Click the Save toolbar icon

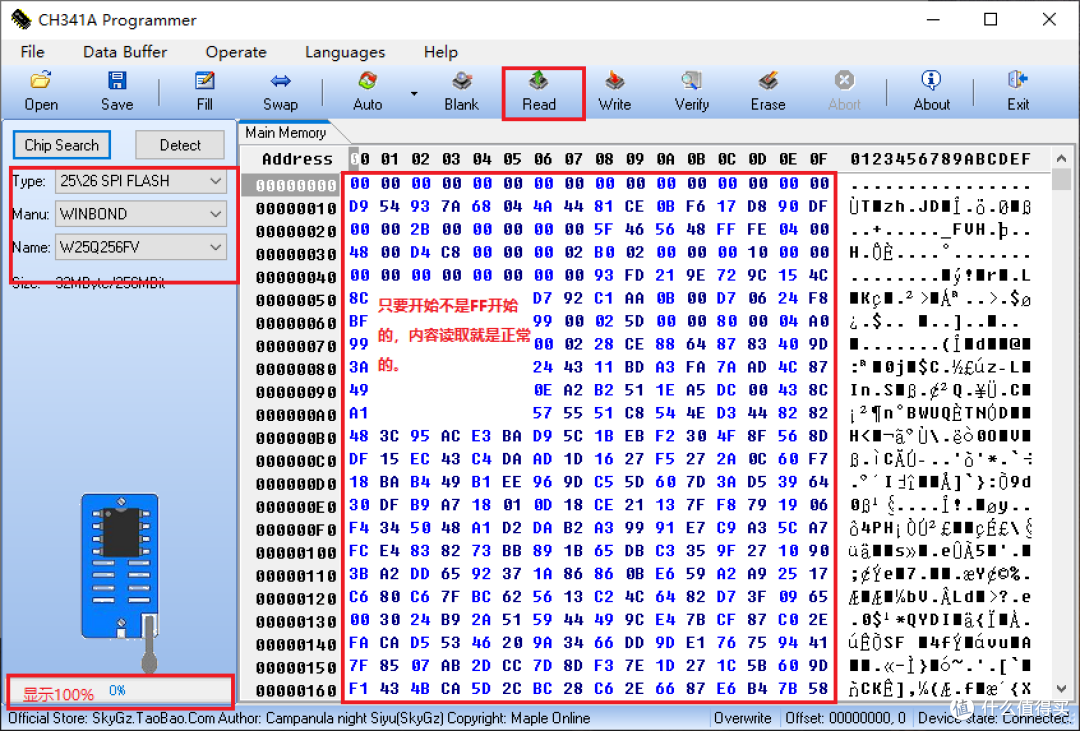point(117,91)
